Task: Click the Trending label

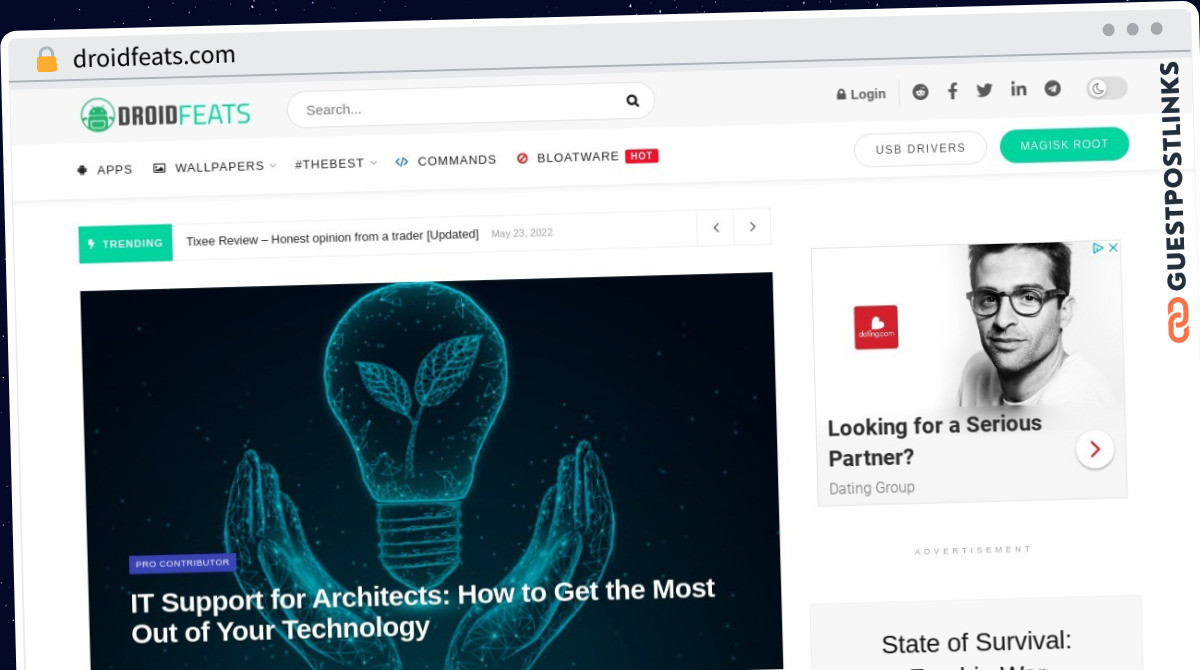Action: [x=126, y=243]
